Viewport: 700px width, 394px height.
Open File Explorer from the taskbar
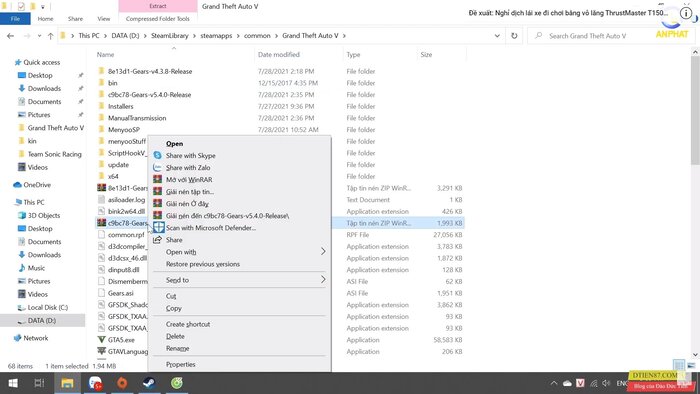pyautogui.click(x=67, y=383)
